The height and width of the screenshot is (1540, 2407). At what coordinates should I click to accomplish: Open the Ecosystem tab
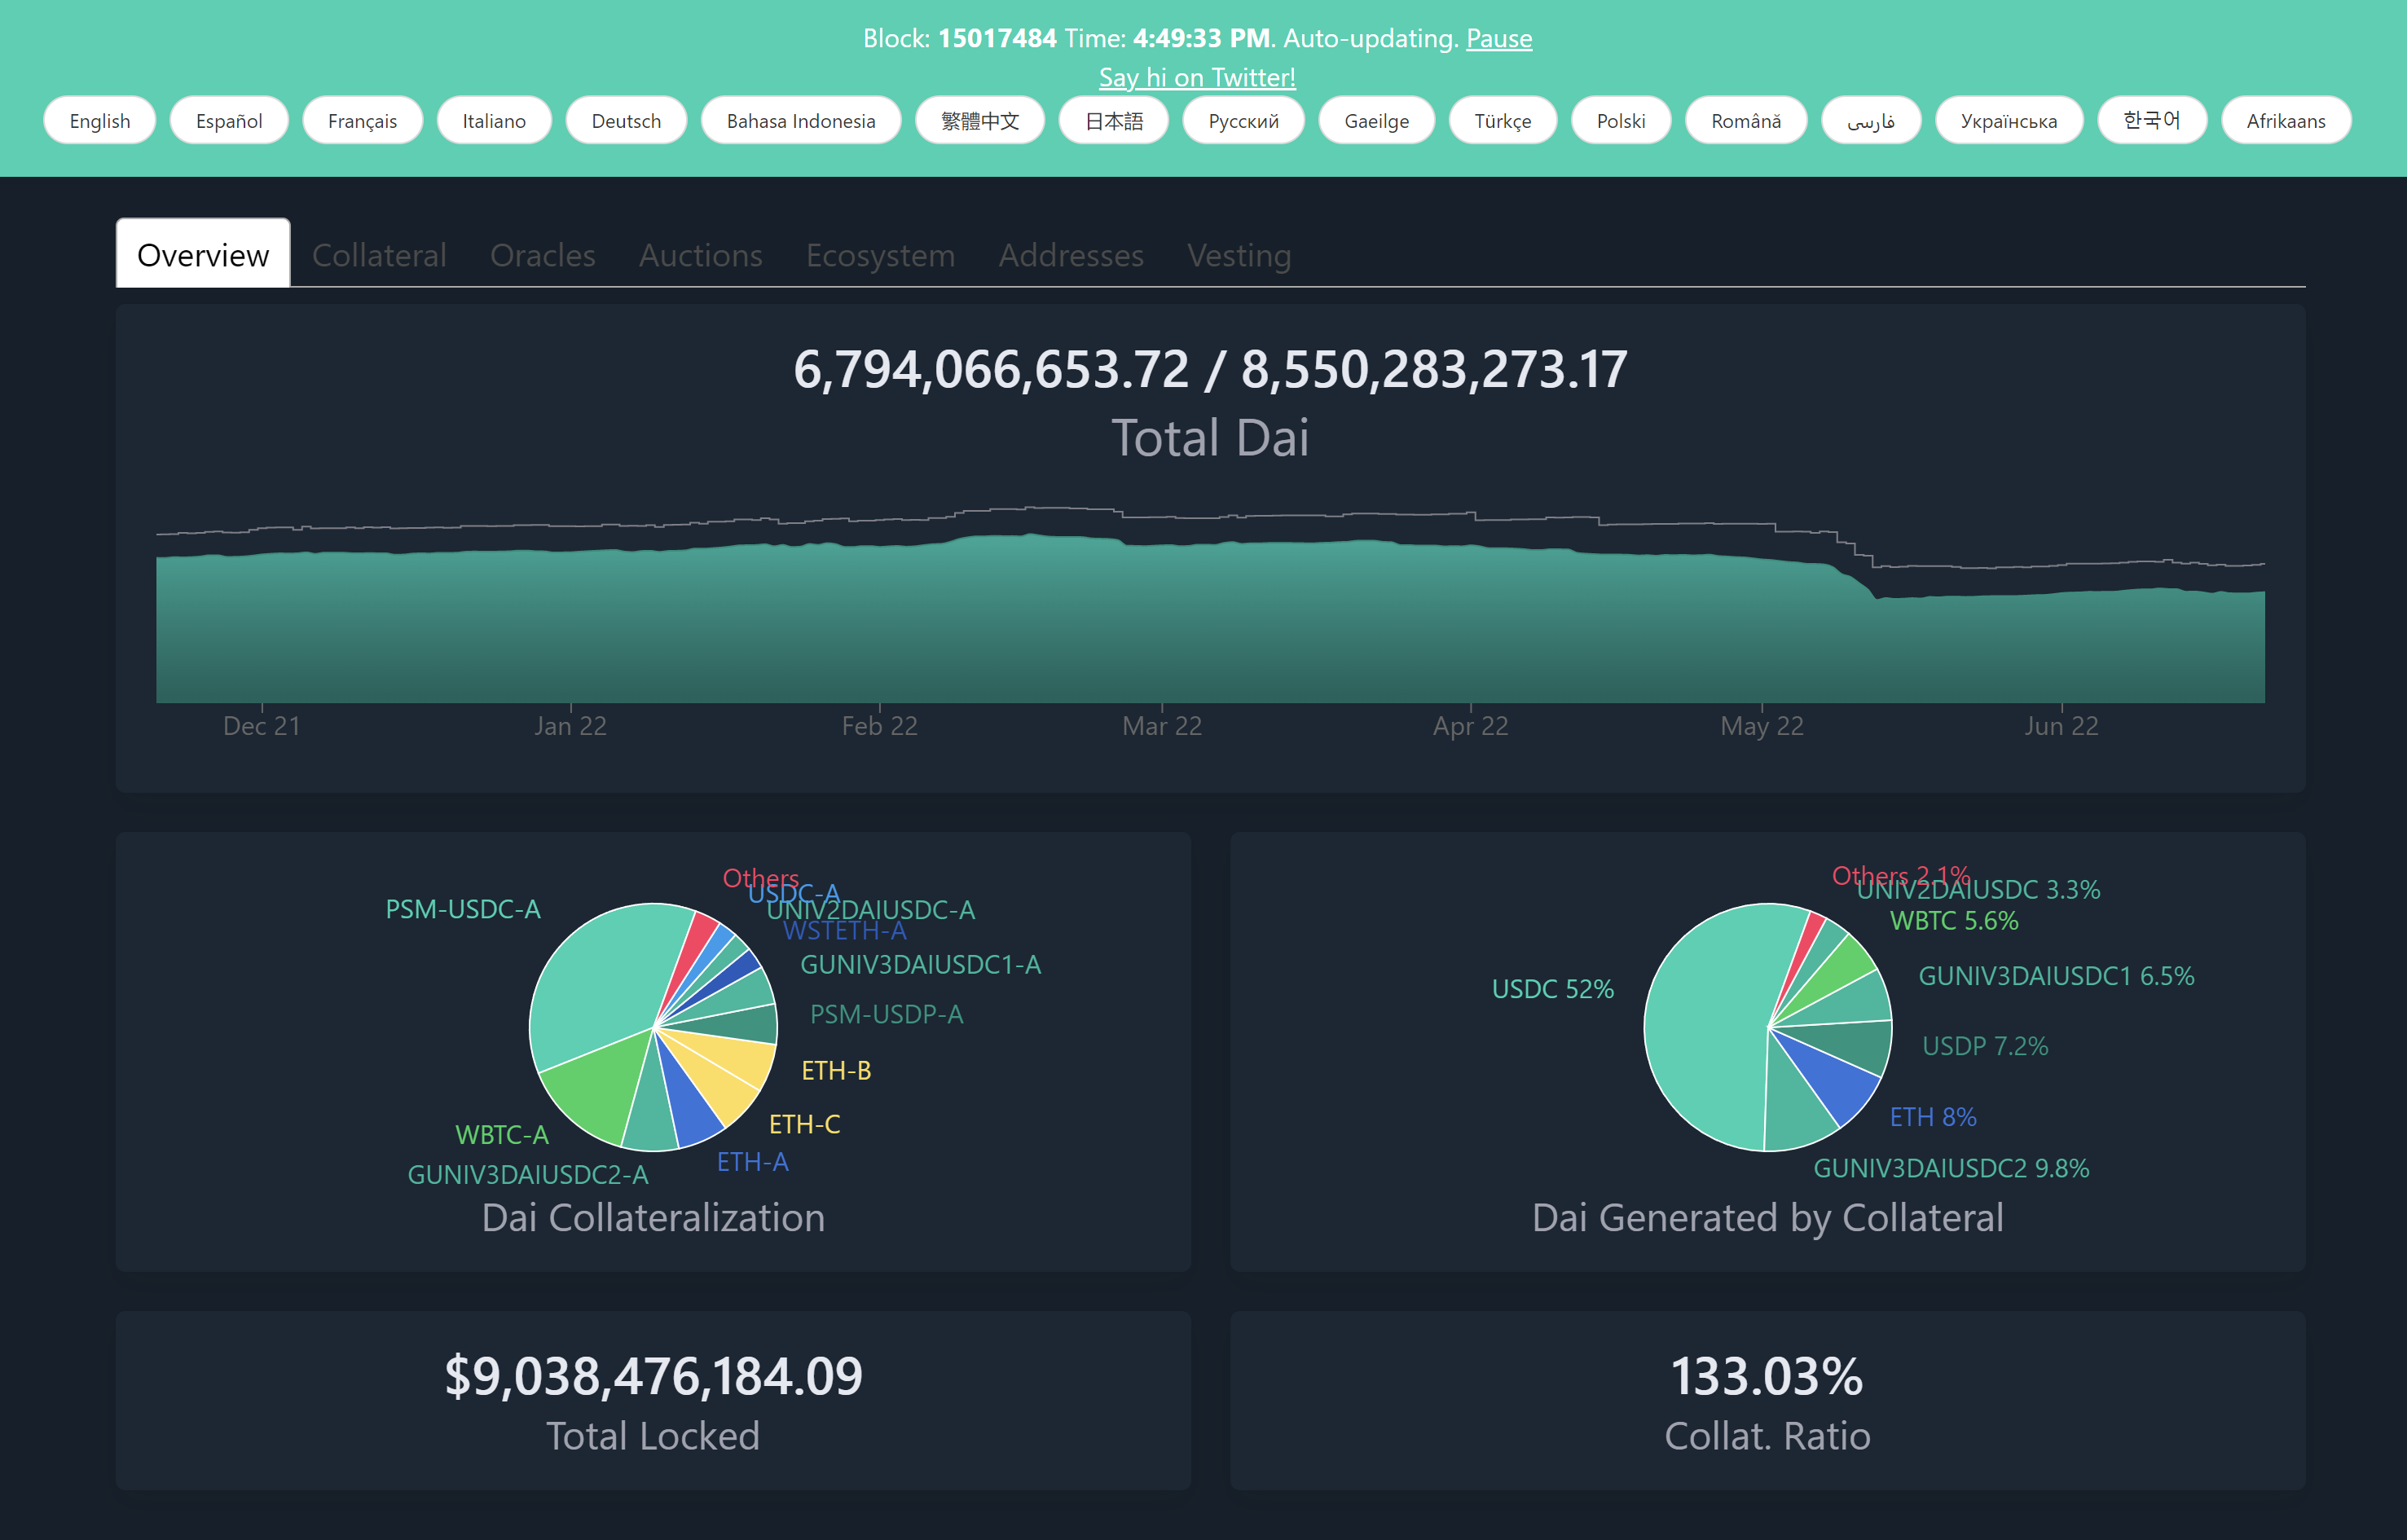(880, 255)
